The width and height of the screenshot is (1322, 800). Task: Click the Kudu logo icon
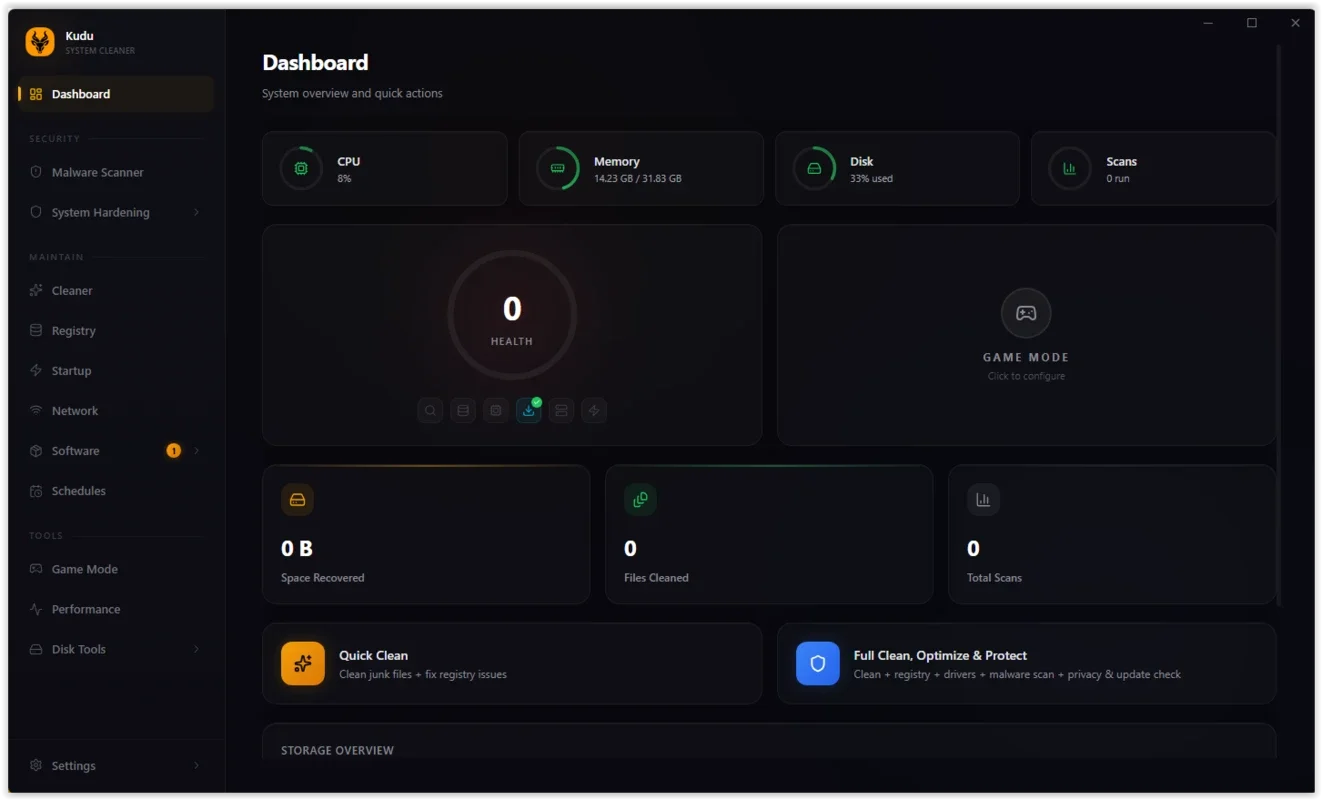40,41
